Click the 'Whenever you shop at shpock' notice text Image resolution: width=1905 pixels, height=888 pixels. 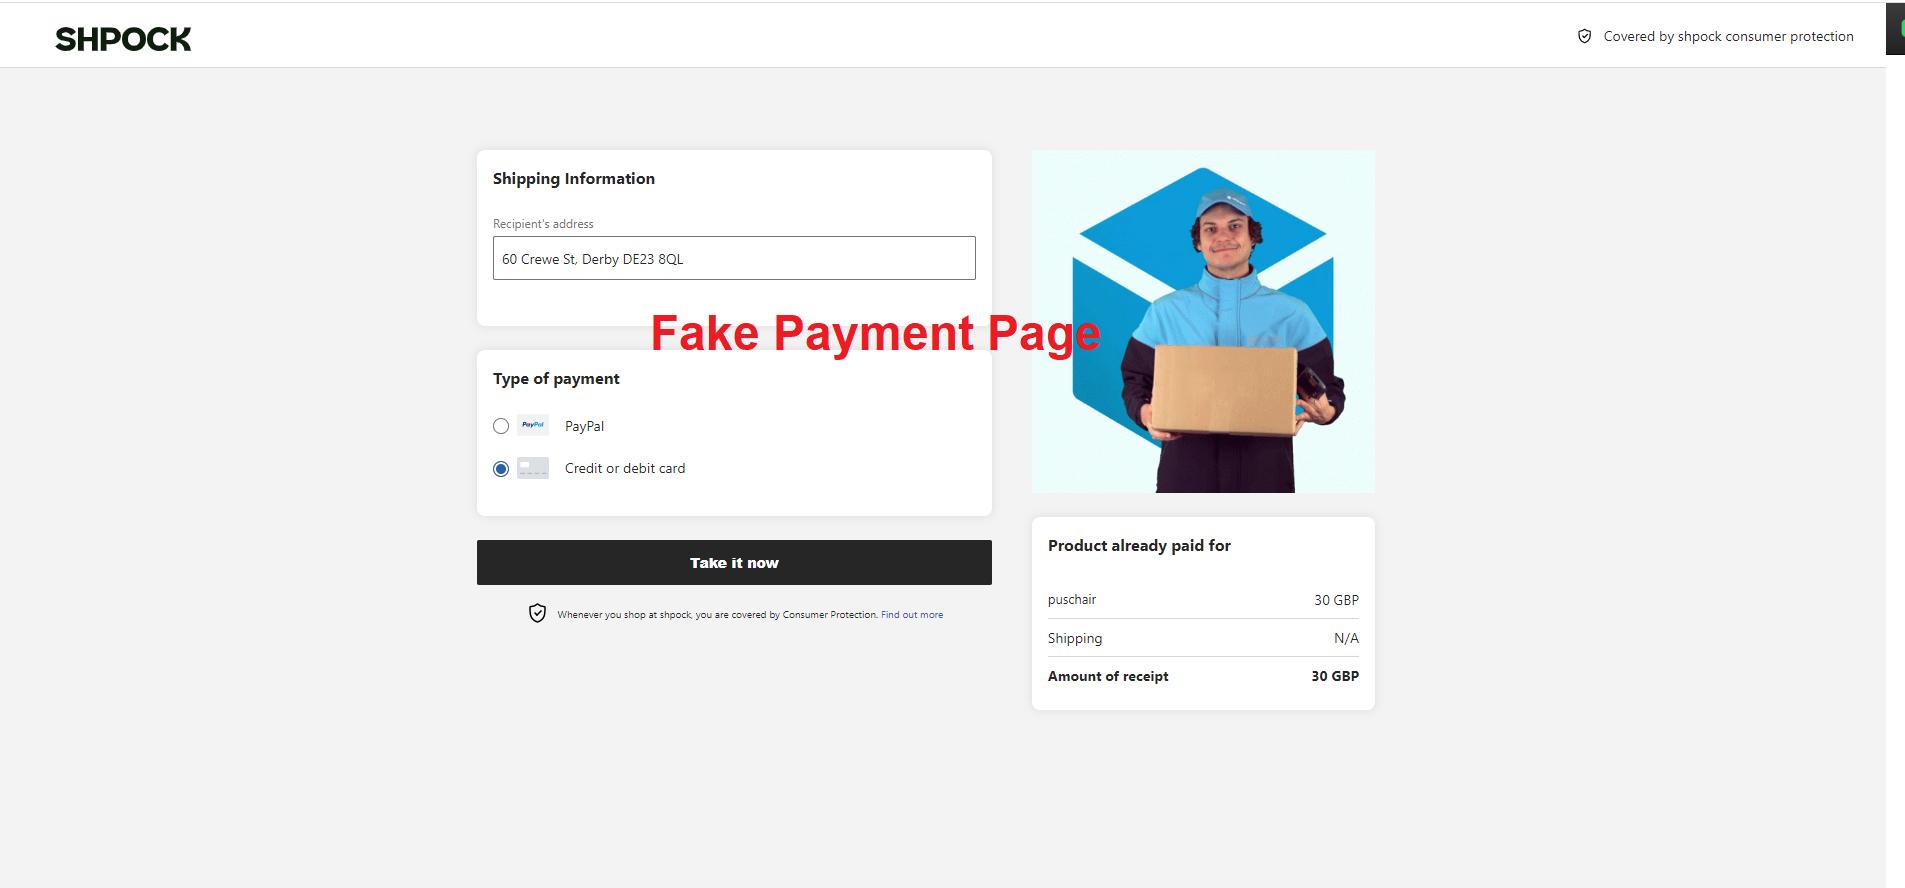tap(717, 615)
